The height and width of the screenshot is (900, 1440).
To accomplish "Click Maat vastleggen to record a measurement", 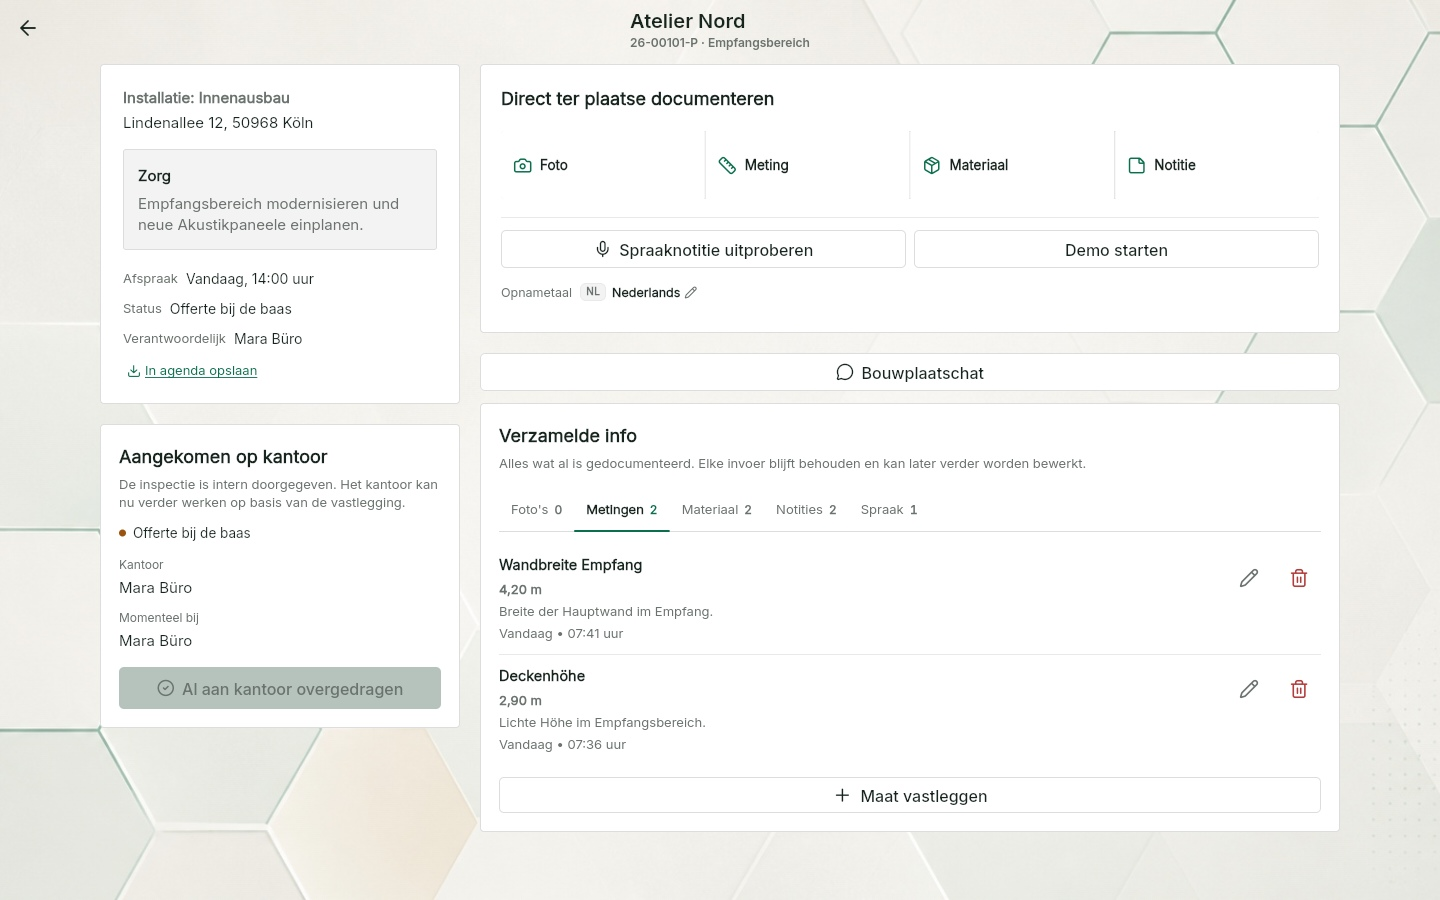I will pyautogui.click(x=910, y=795).
